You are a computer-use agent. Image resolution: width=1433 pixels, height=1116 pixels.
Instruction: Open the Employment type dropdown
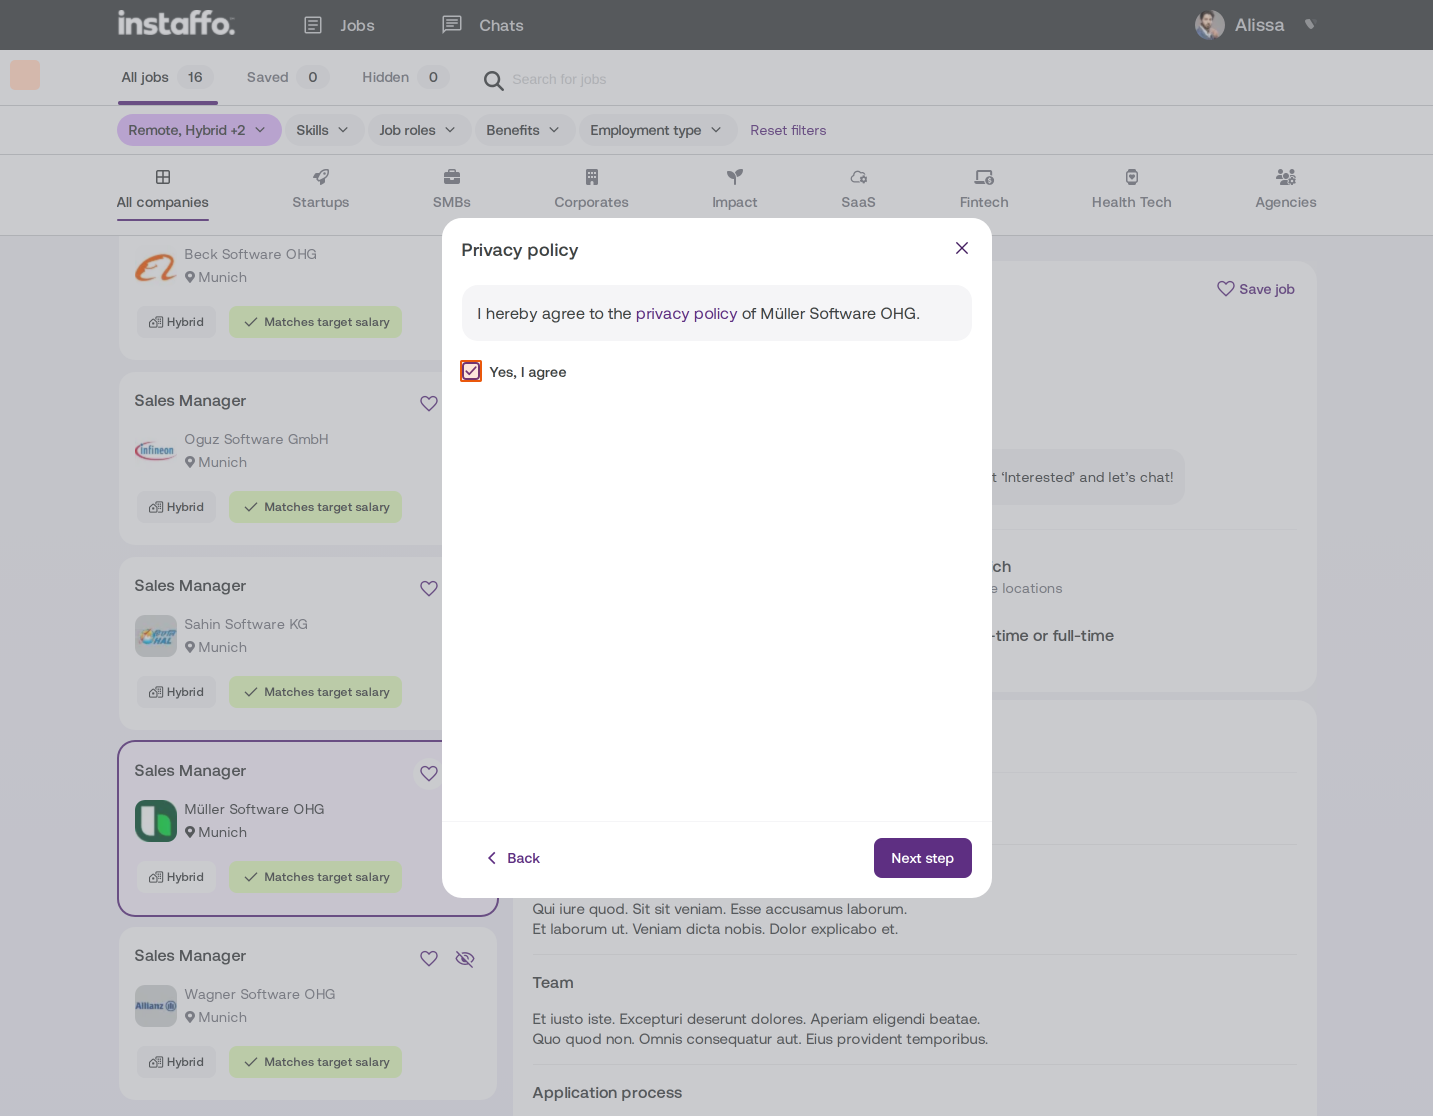pos(657,130)
